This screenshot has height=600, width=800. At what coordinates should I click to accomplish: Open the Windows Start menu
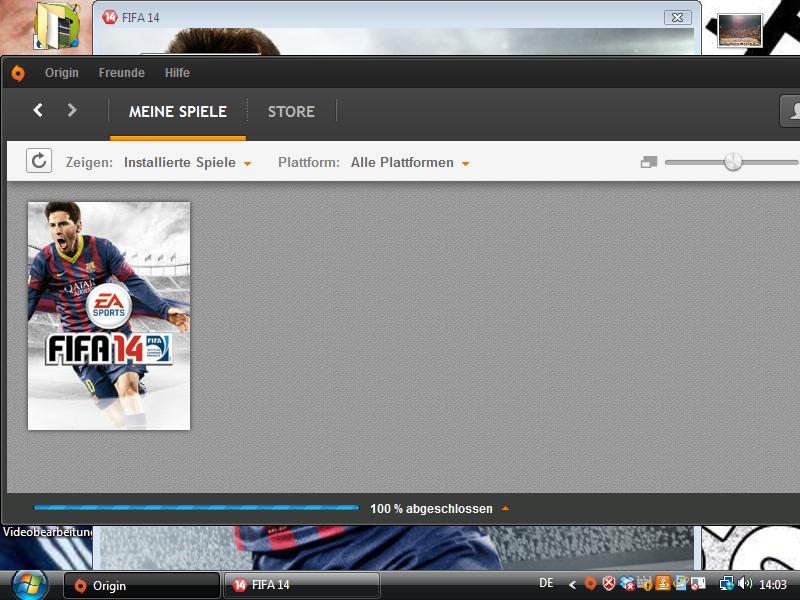pyautogui.click(x=30, y=585)
